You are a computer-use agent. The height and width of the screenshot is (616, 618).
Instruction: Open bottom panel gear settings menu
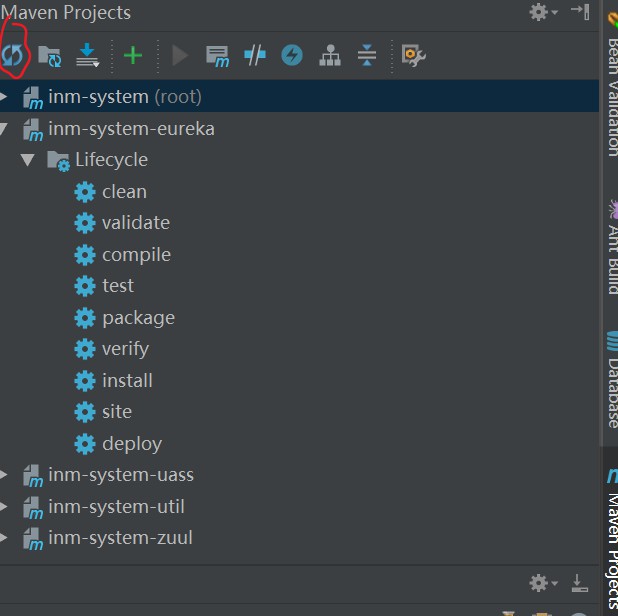pos(543,583)
